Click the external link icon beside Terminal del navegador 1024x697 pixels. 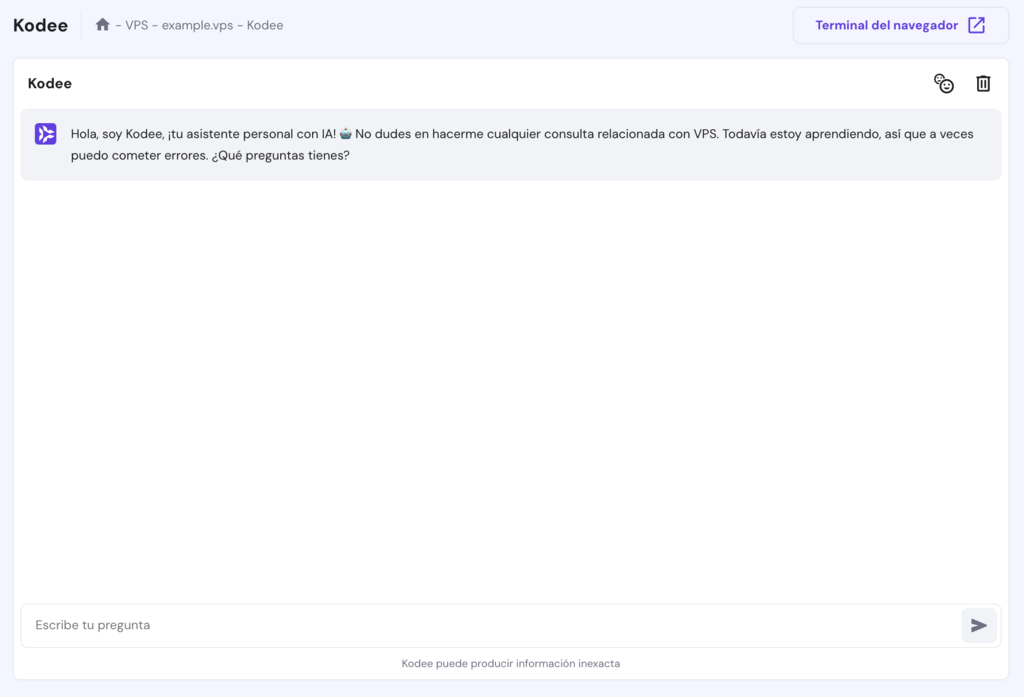click(x=976, y=25)
